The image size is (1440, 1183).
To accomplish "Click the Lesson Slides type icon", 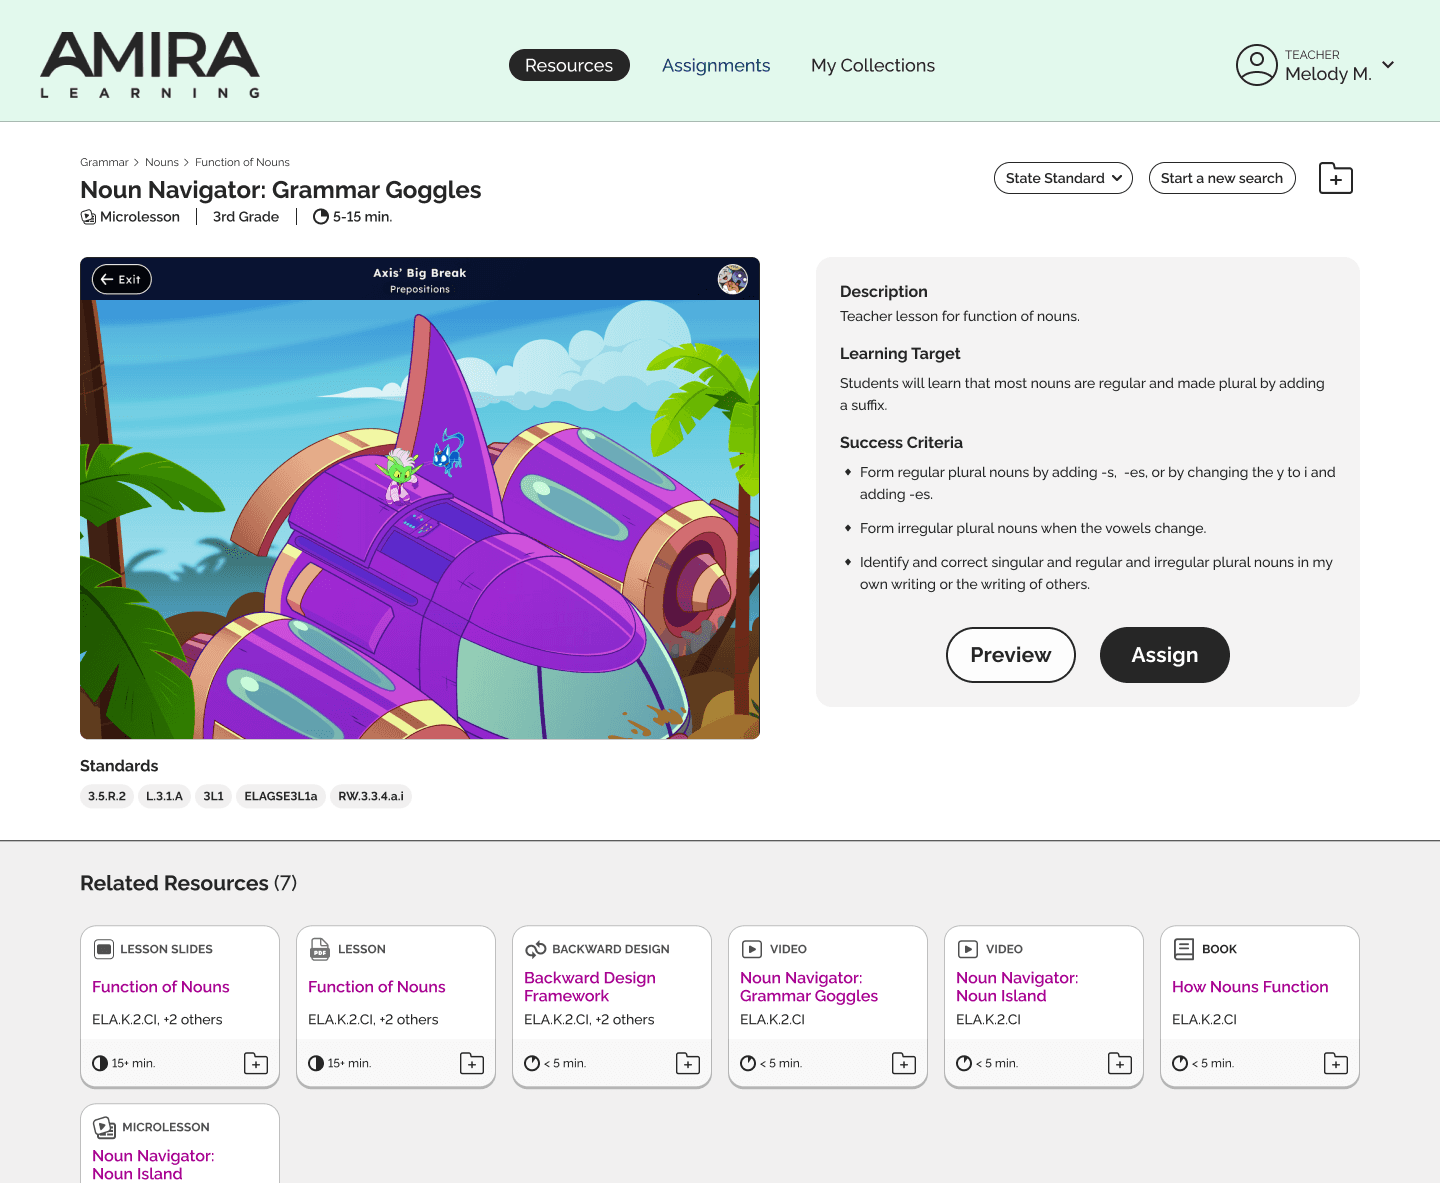I will [x=103, y=949].
